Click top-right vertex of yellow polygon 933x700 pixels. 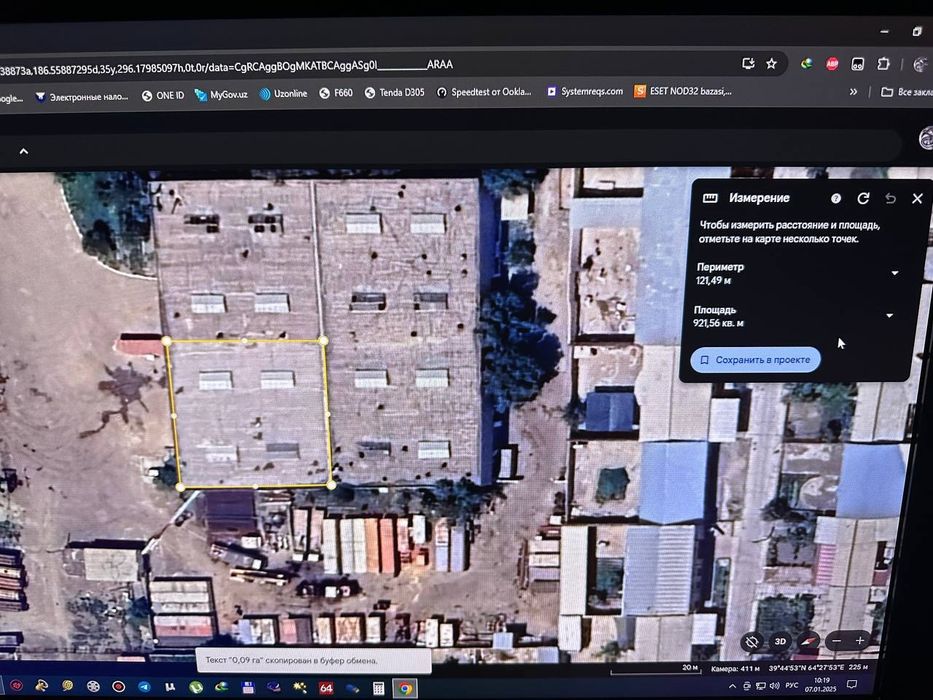click(323, 340)
